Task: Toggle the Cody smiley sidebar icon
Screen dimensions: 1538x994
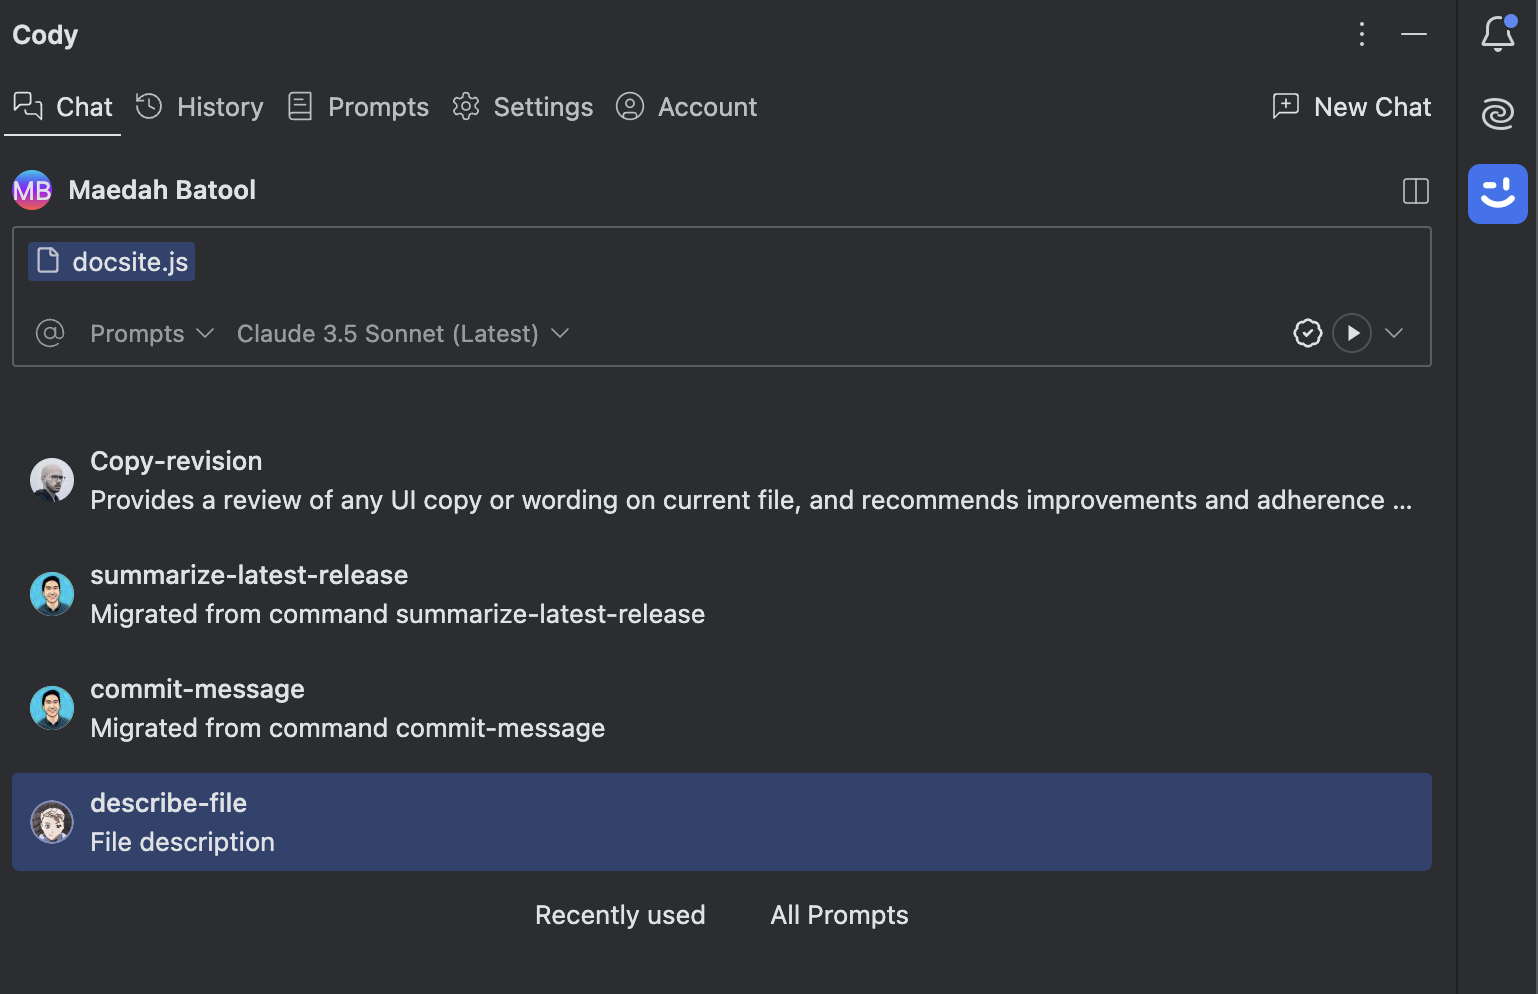Action: pos(1497,194)
